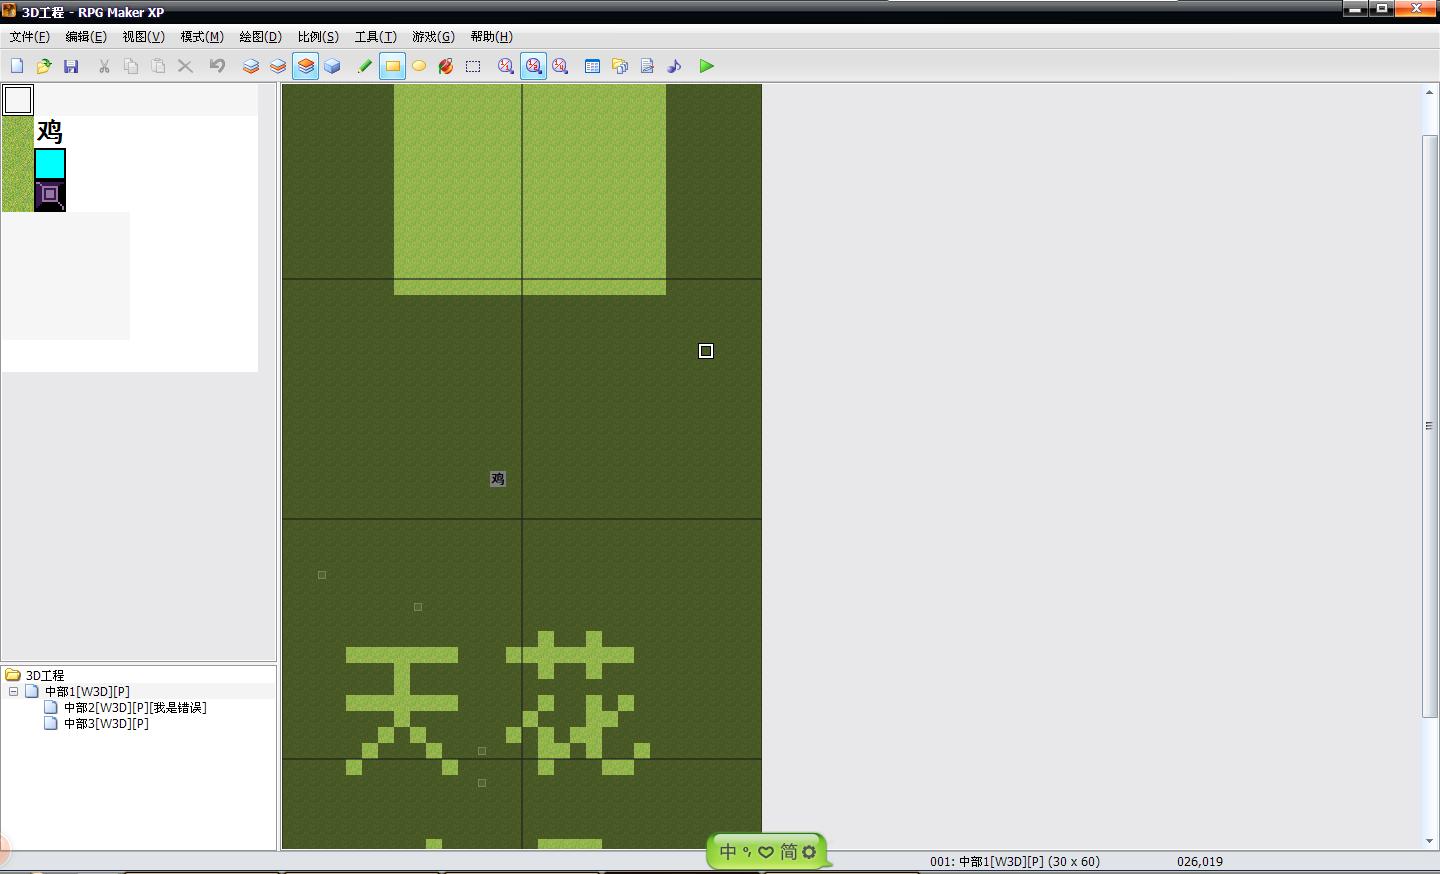Open the Database icon
This screenshot has height=874, width=1440.
tap(592, 66)
